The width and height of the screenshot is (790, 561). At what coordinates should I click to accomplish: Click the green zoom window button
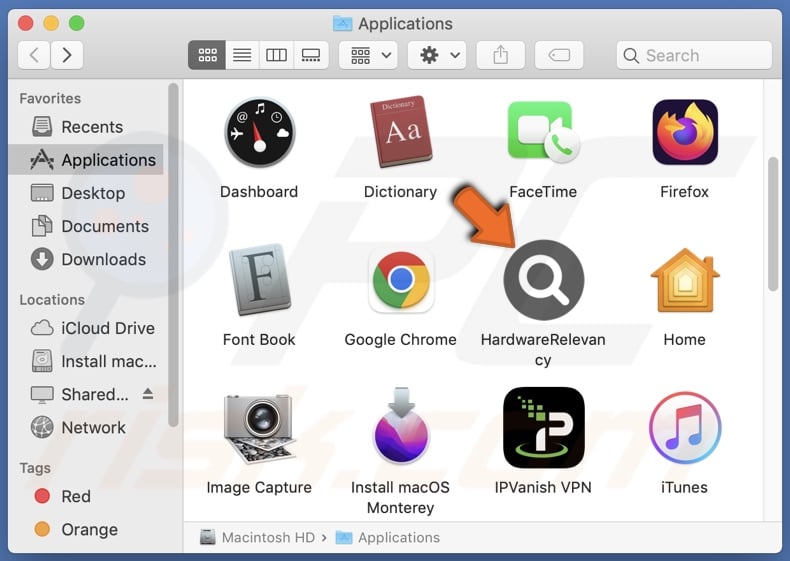point(77,23)
